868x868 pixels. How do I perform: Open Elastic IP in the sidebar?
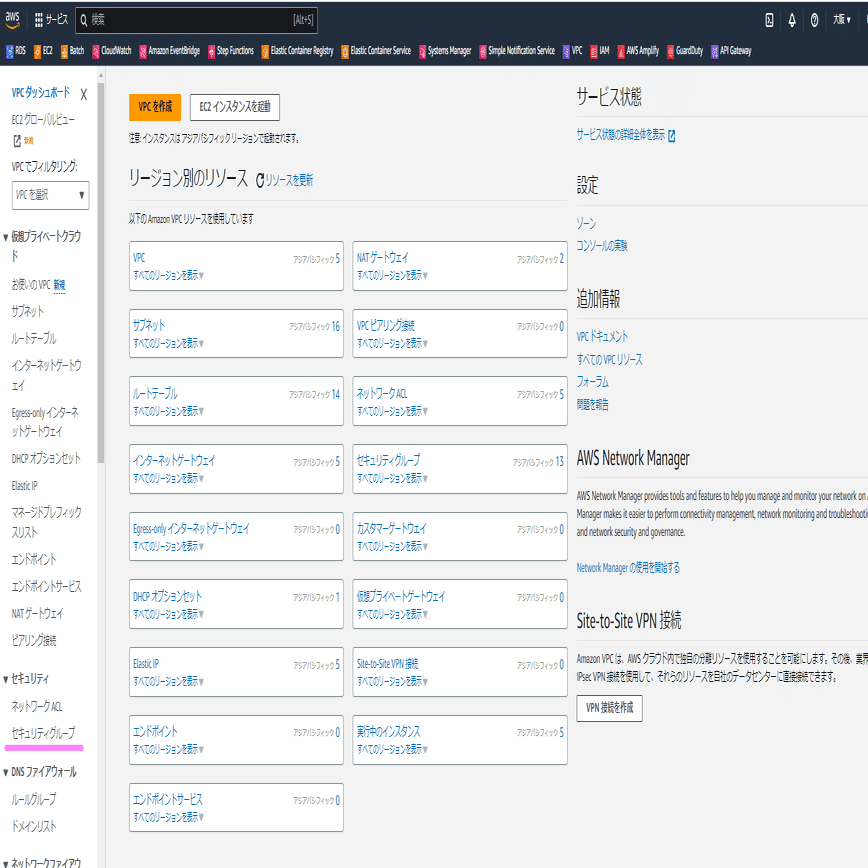pyautogui.click(x=24, y=486)
